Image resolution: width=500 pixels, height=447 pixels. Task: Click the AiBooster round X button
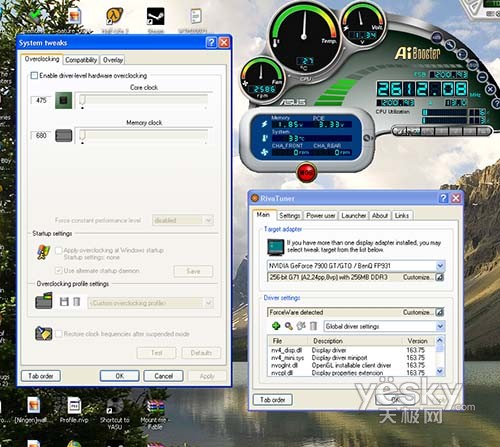click(490, 89)
